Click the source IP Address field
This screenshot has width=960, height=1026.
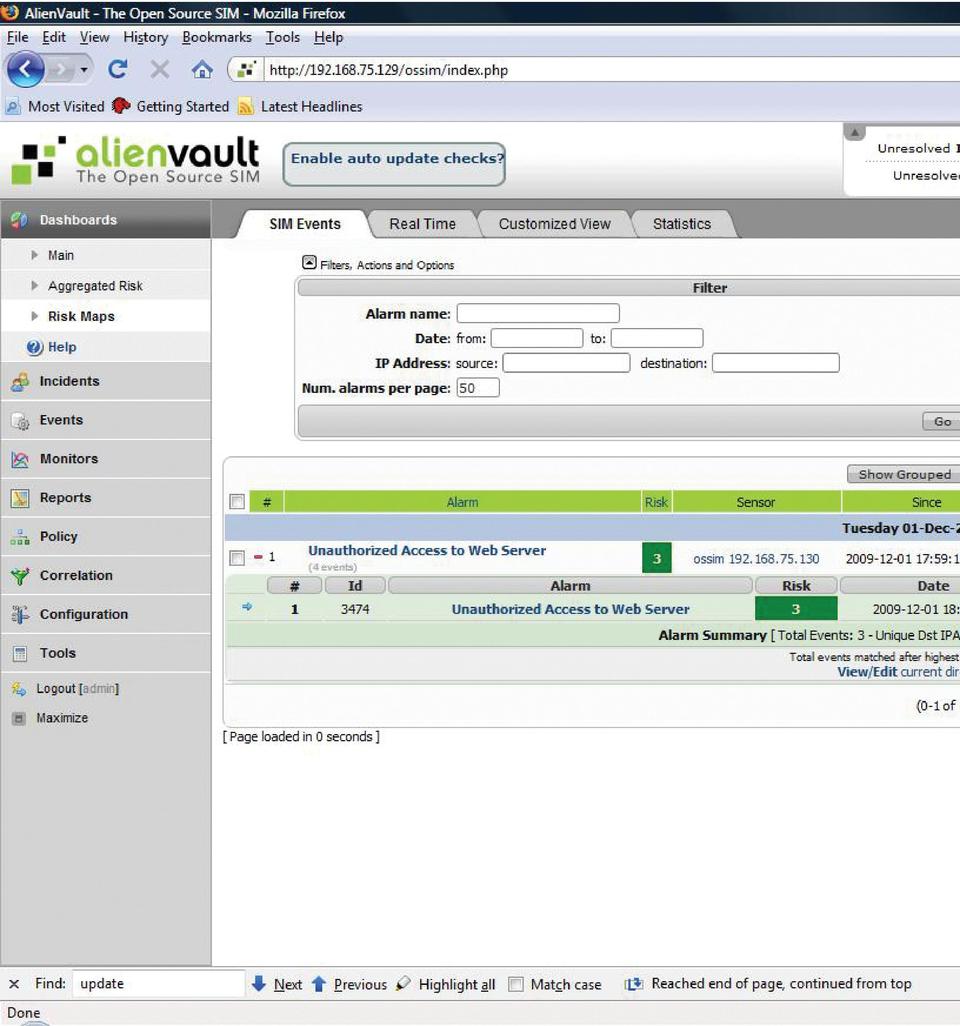click(566, 363)
